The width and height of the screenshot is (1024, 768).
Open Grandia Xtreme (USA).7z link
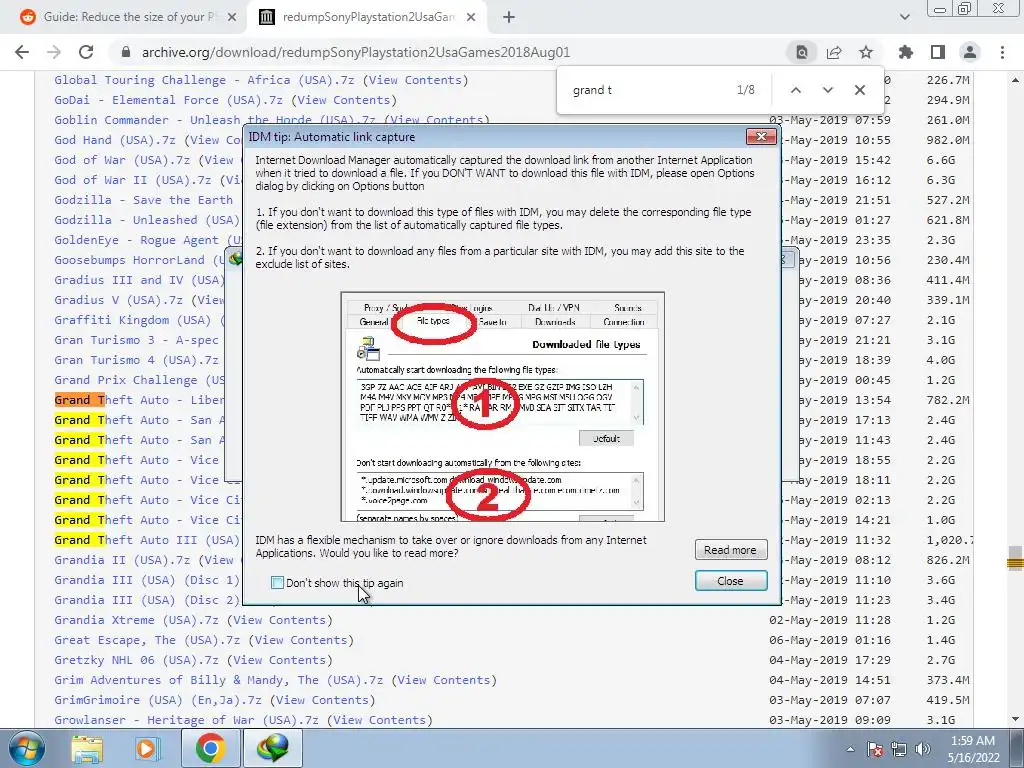click(136, 620)
